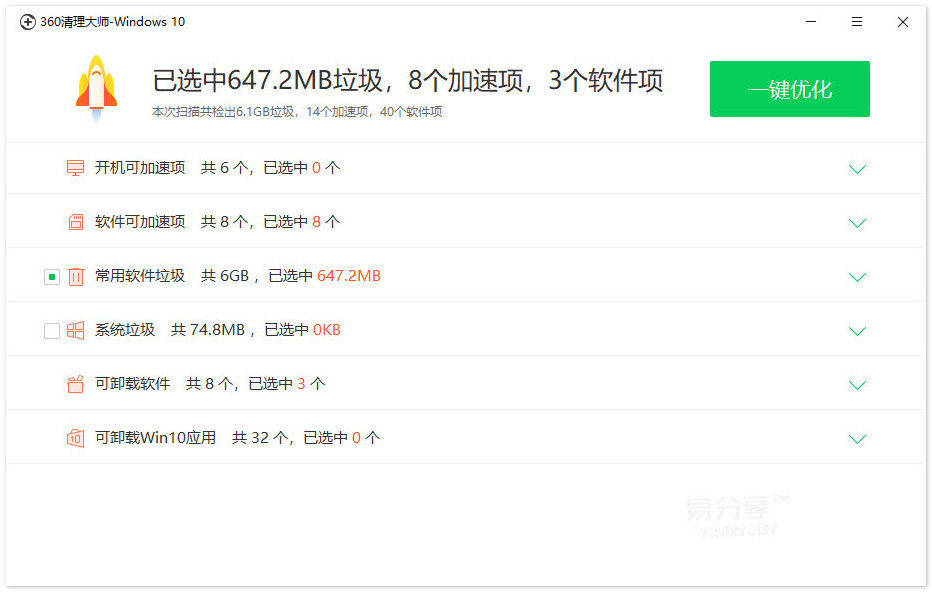Expand the 可卸载Win10应用 section
Viewport: 932px width, 592px height.
pos(858,438)
